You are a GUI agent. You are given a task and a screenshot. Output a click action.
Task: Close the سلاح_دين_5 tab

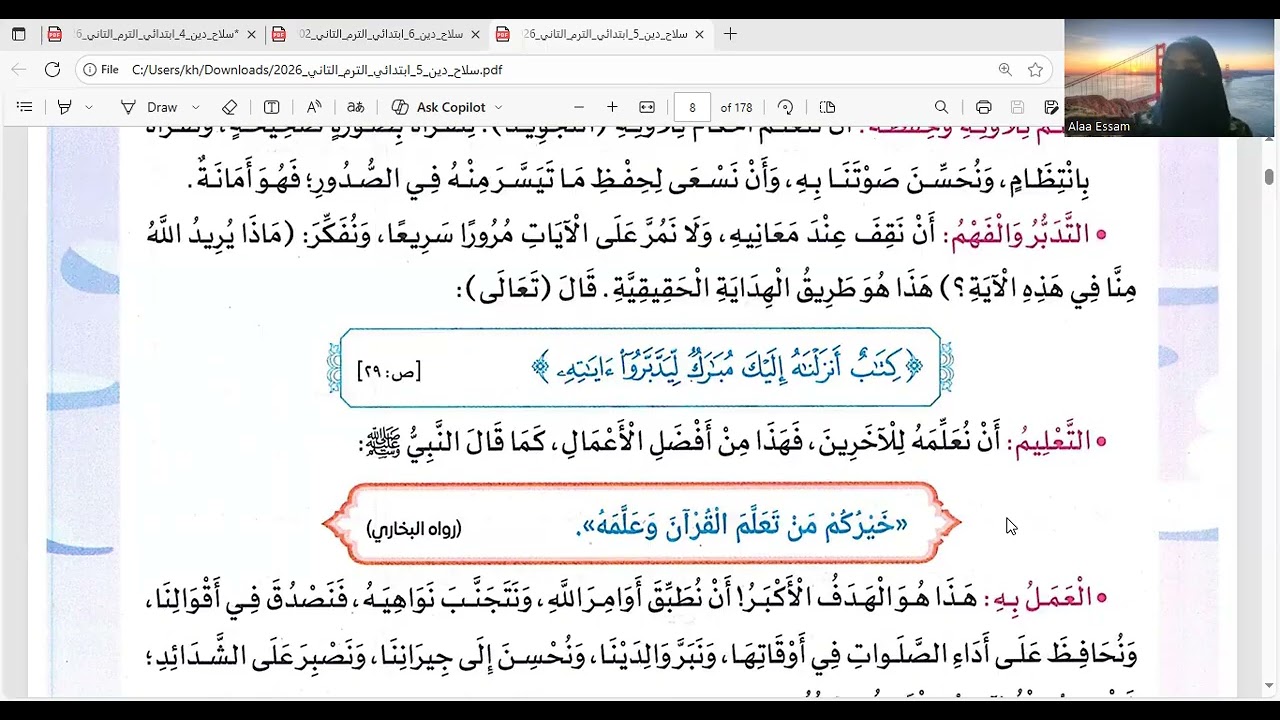[699, 34]
